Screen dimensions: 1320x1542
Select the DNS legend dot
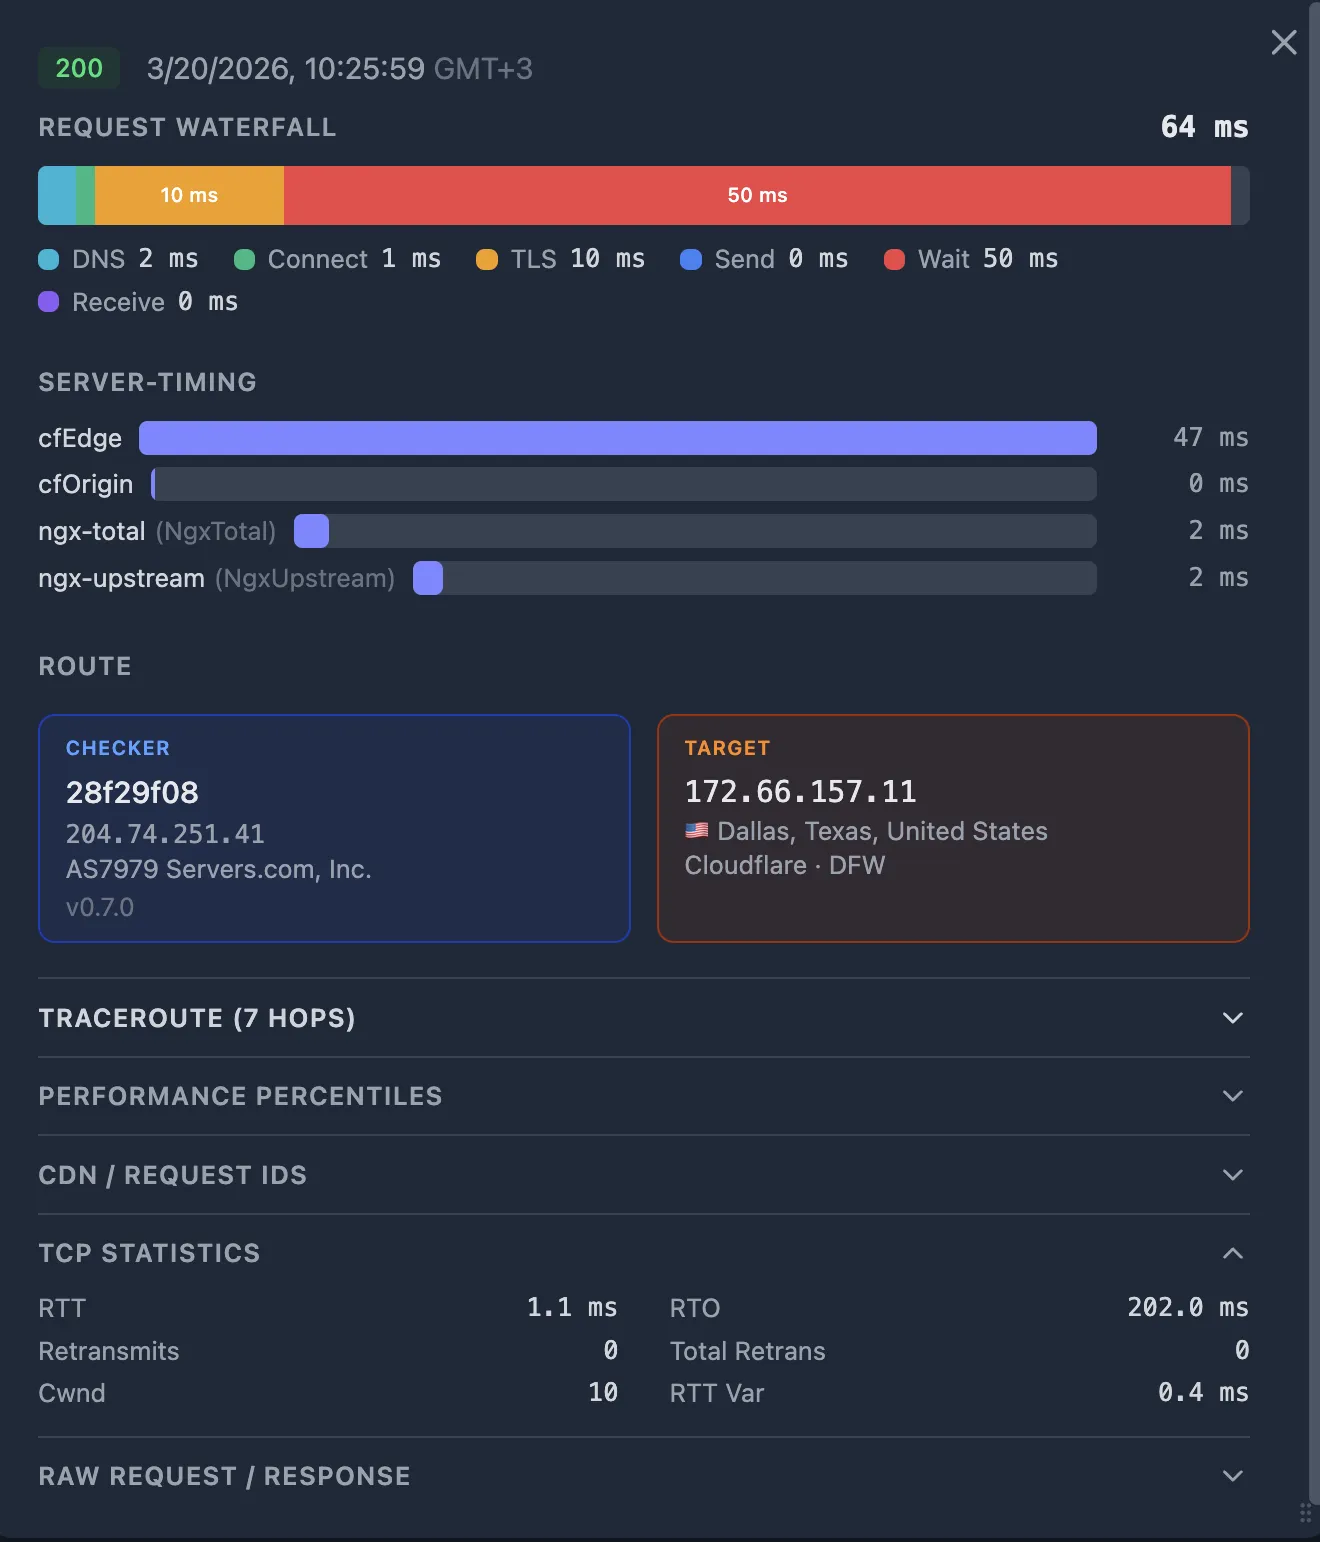[47, 259]
